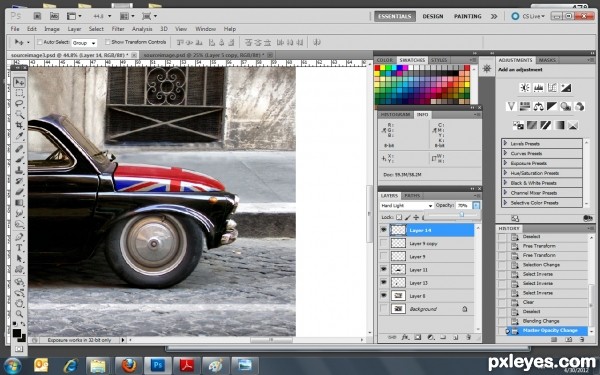Select the Eraser tool
The width and height of the screenshot is (600, 375).
tap(19, 192)
